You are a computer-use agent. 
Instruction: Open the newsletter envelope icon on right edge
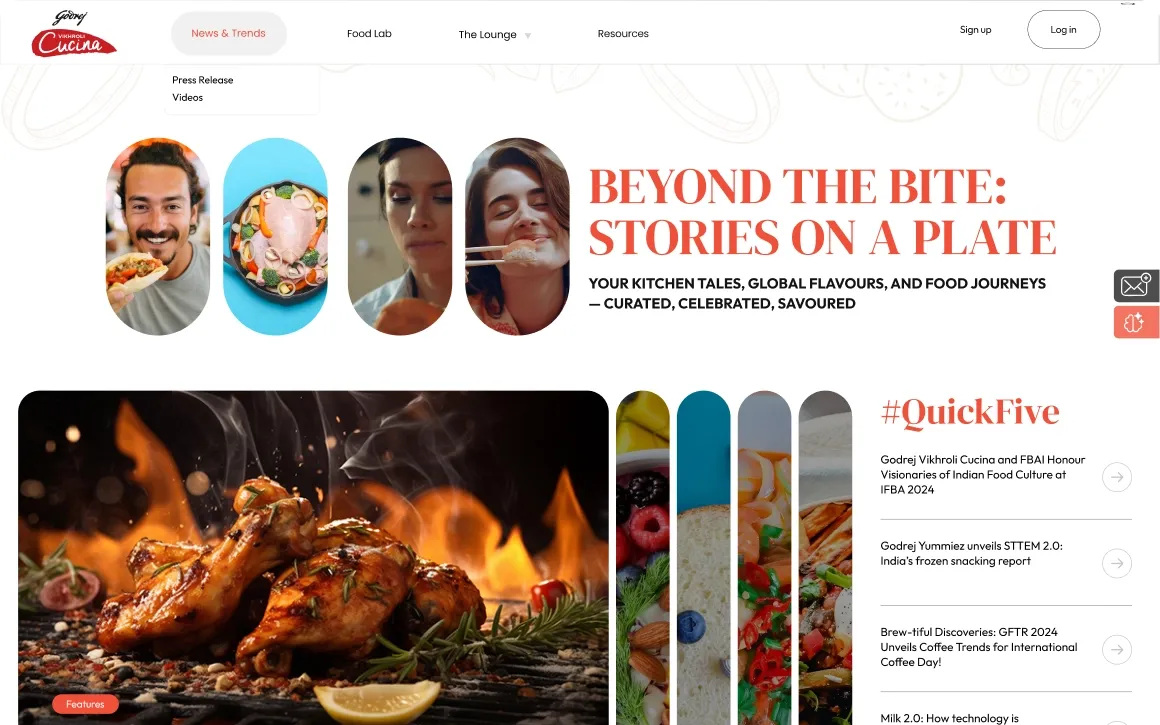tap(1136, 286)
